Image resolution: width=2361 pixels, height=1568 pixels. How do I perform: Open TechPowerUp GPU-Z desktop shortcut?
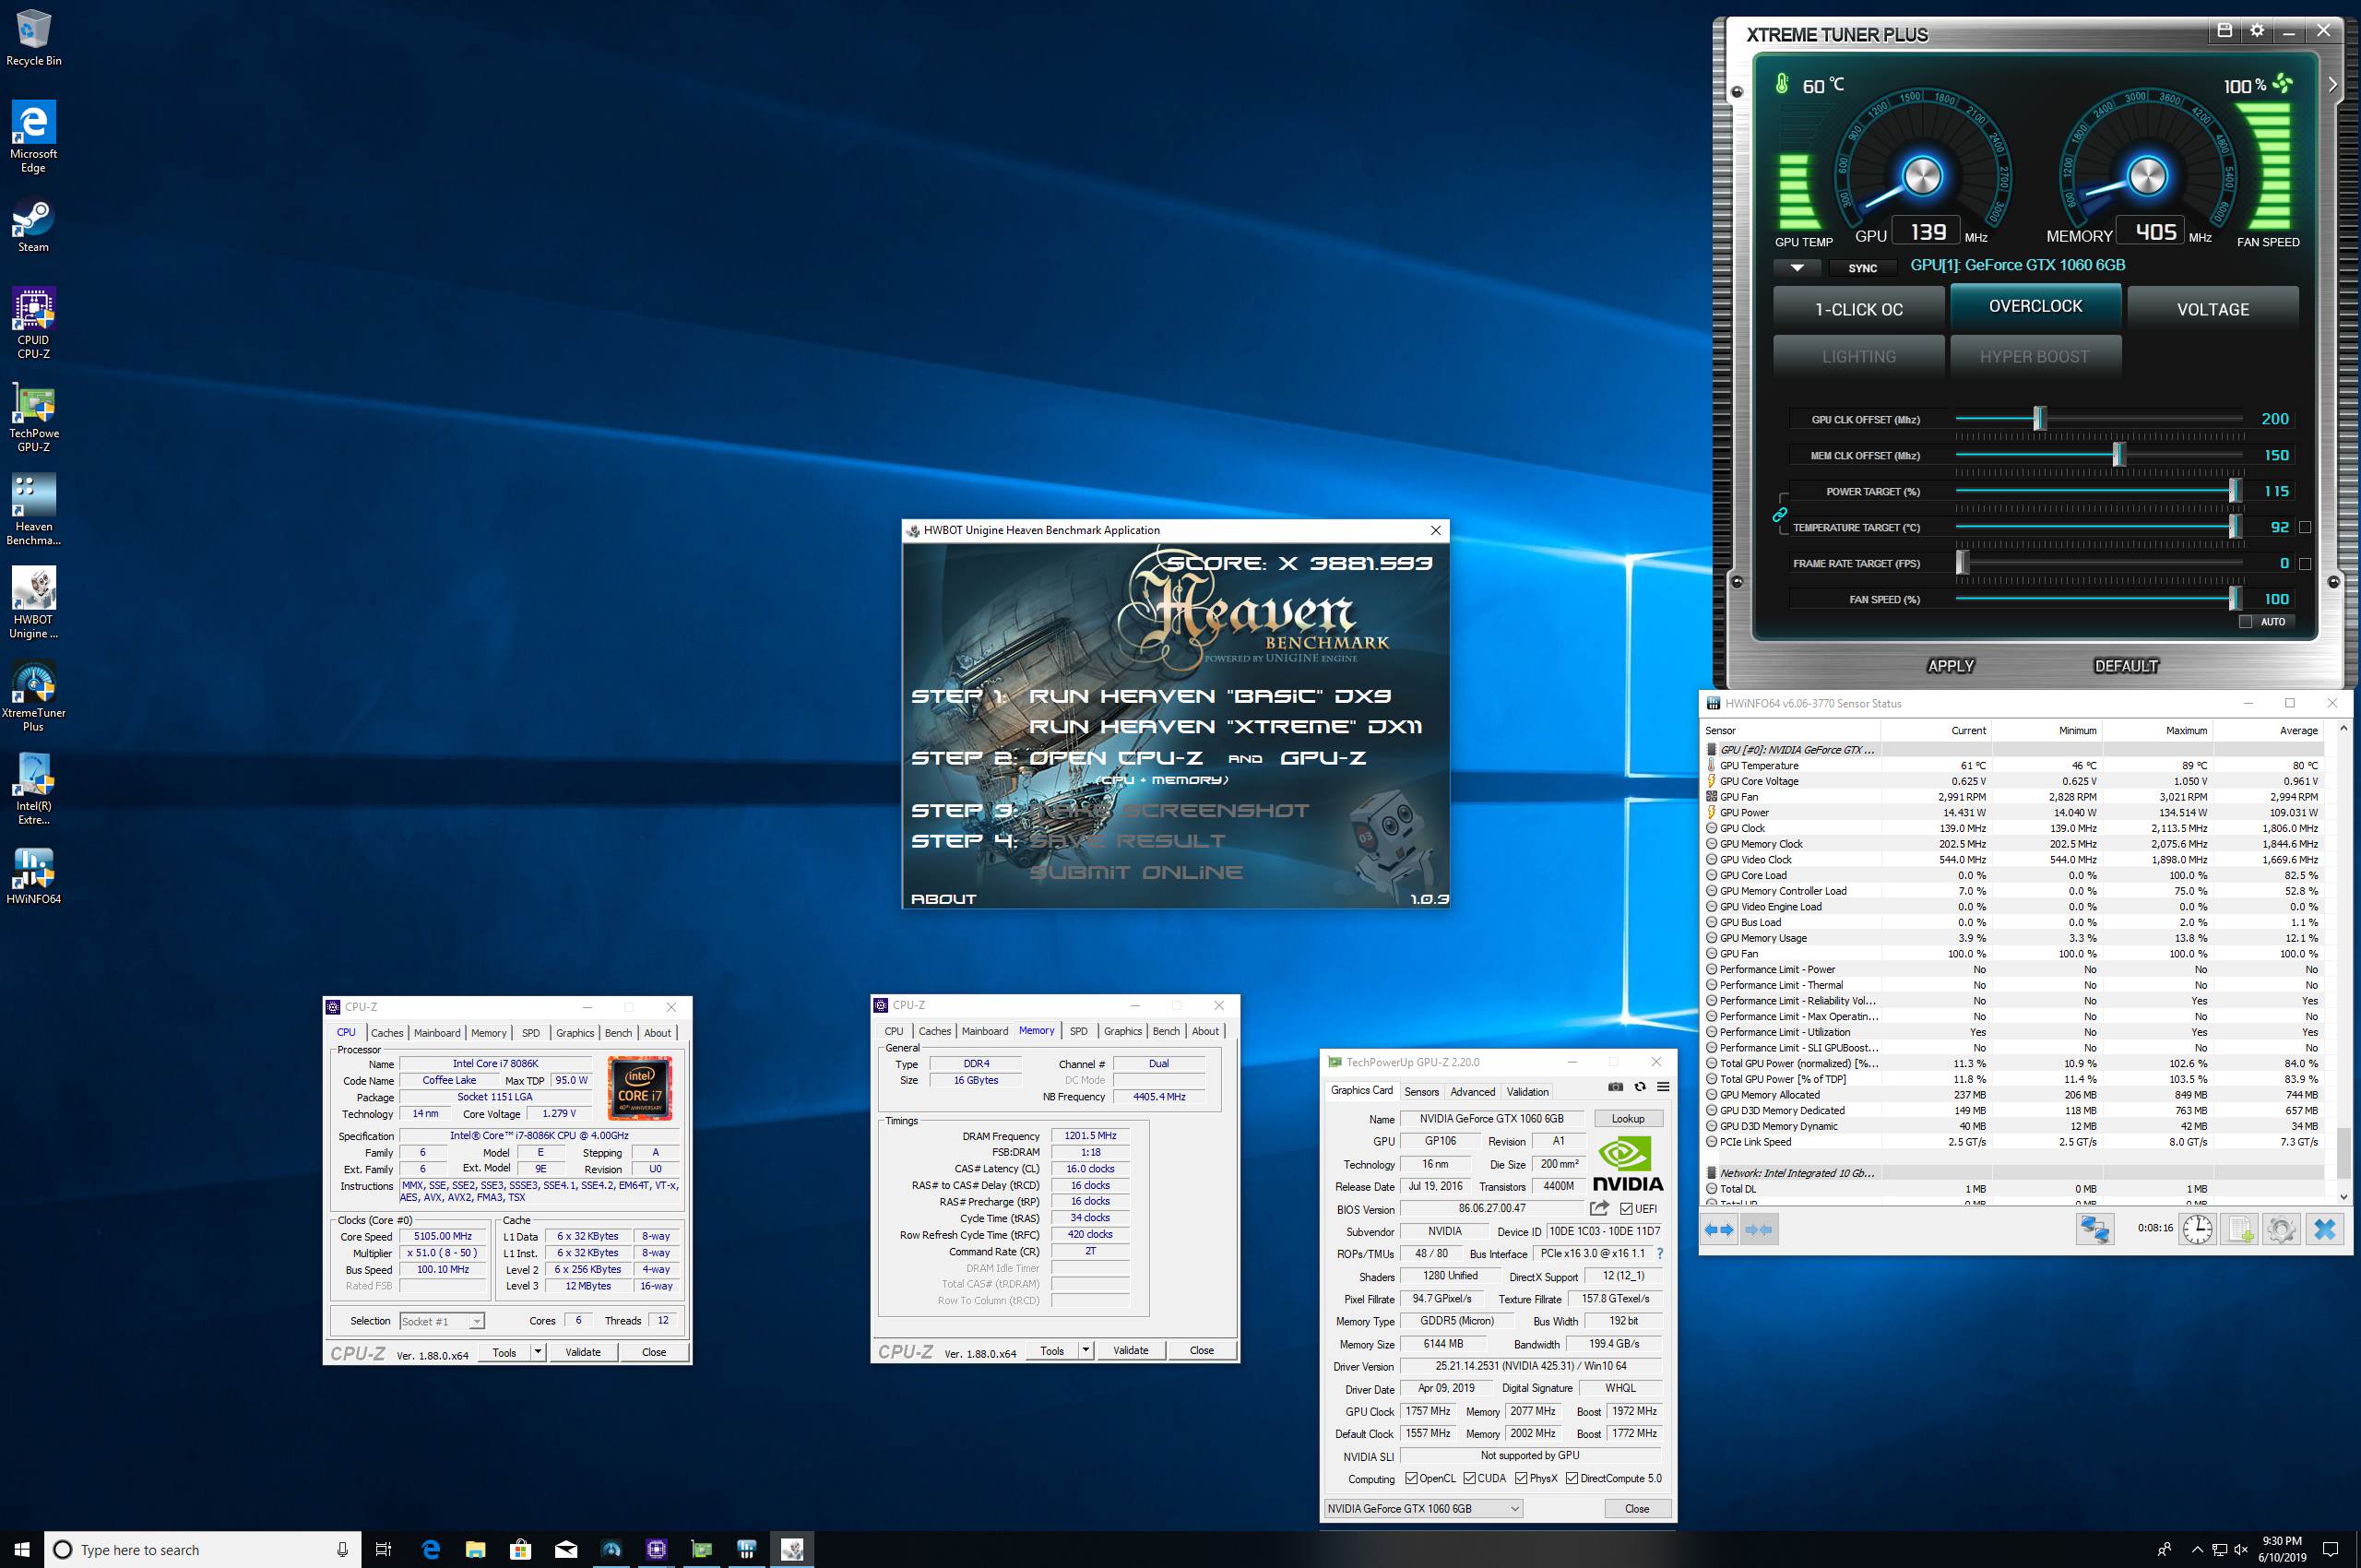(33, 417)
